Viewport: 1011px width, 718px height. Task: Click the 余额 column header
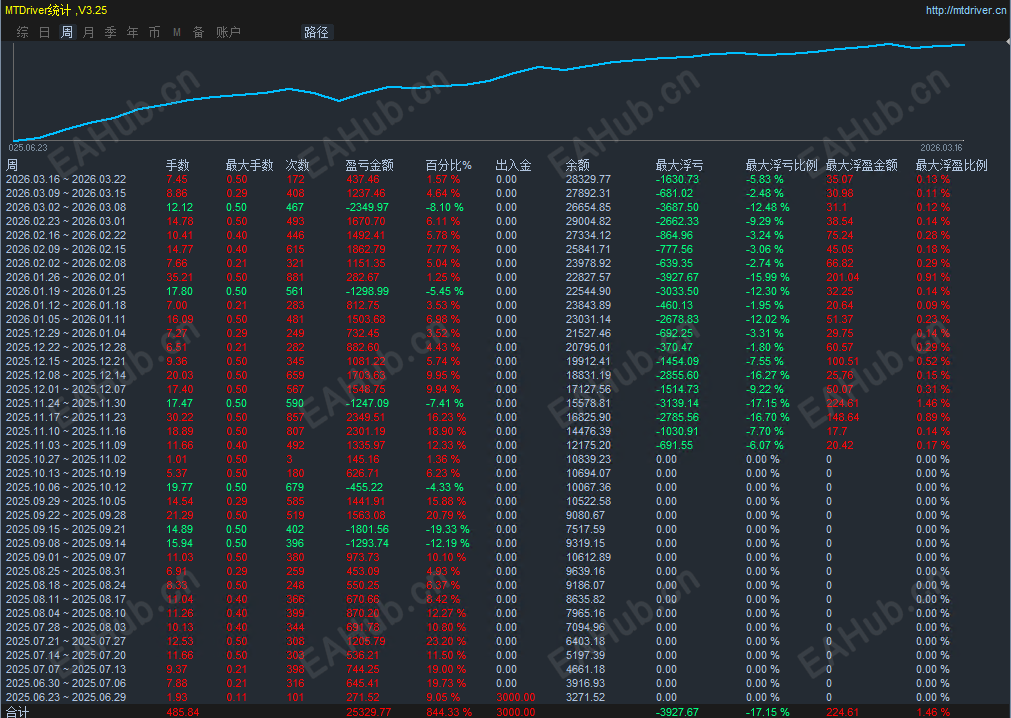pyautogui.click(x=578, y=165)
